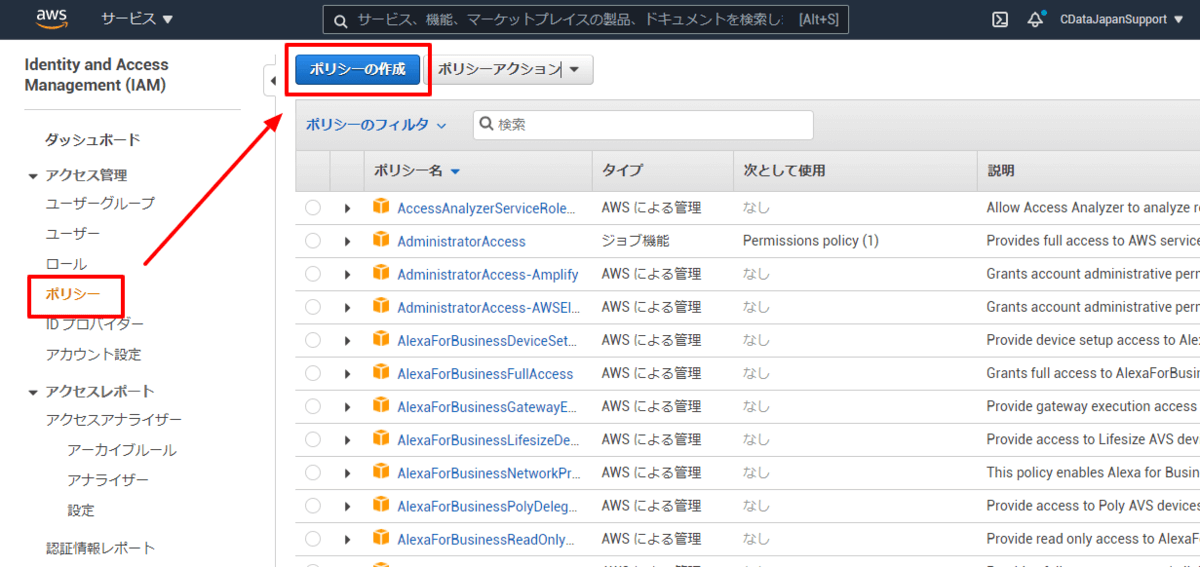1200x567 pixels.
Task: Click policy box icon for AccessAnalyzerServiceRole
Action: pos(380,207)
